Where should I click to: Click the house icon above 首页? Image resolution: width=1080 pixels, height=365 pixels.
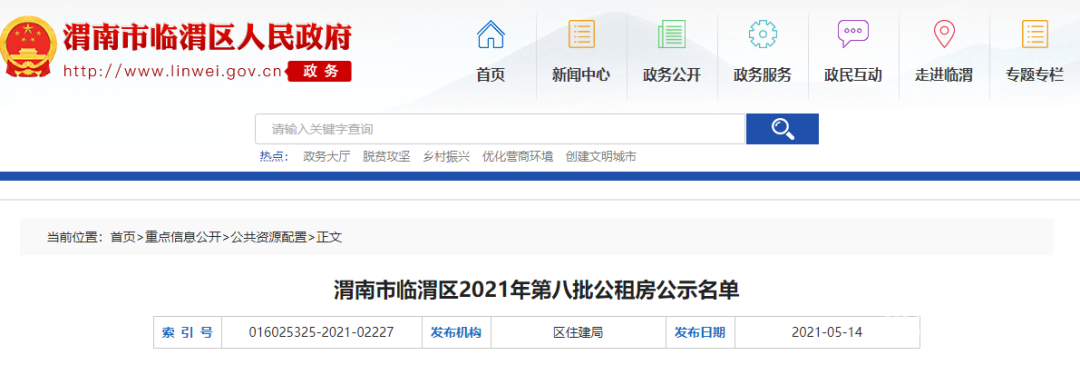[x=490, y=34]
